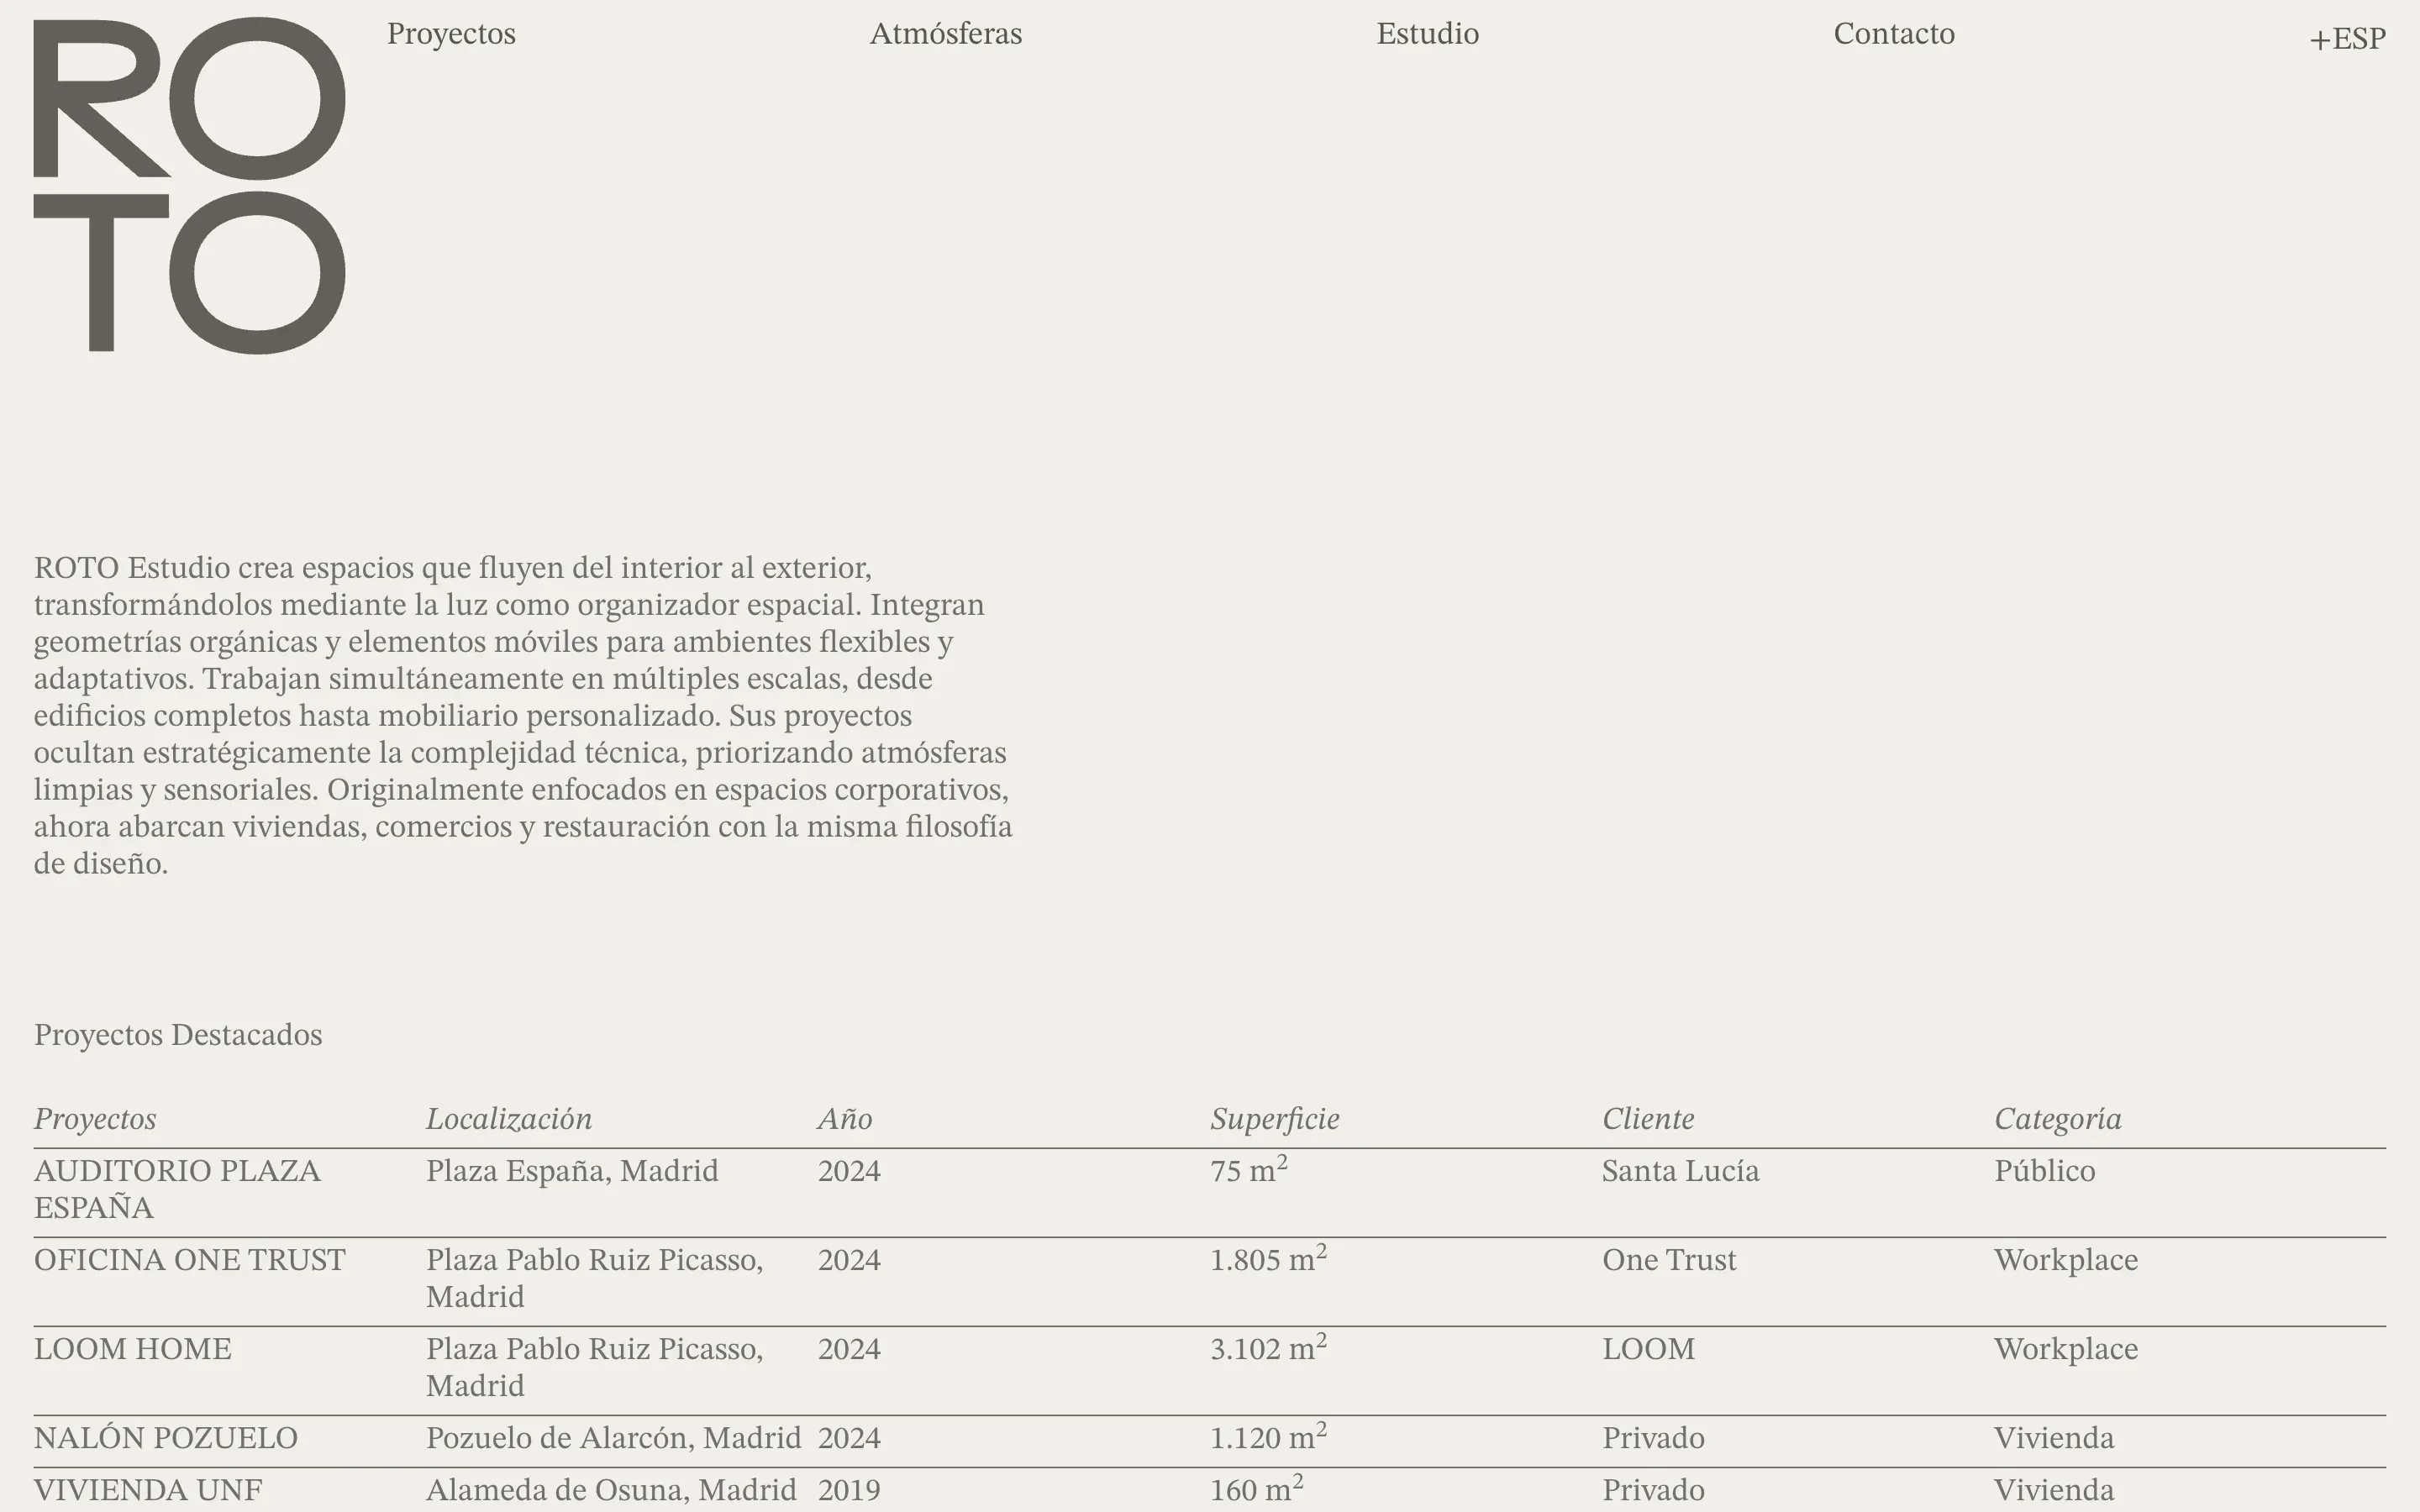Screen dimensions: 2420x1512
Task: Open the AUDITORIO PLAZA ESPAÑA project
Action: tap(178, 1189)
